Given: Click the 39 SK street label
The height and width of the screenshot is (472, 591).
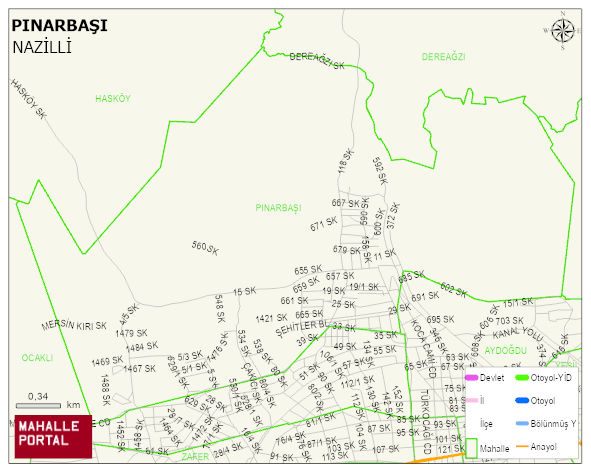Looking at the screenshot, I should click(x=307, y=340).
